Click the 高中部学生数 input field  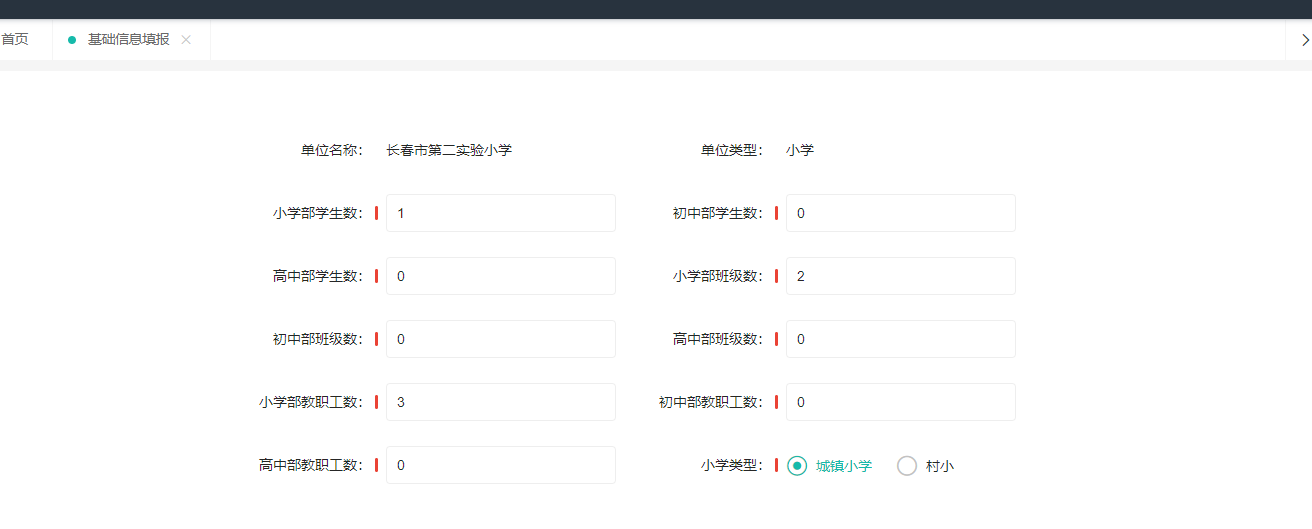[501, 276]
